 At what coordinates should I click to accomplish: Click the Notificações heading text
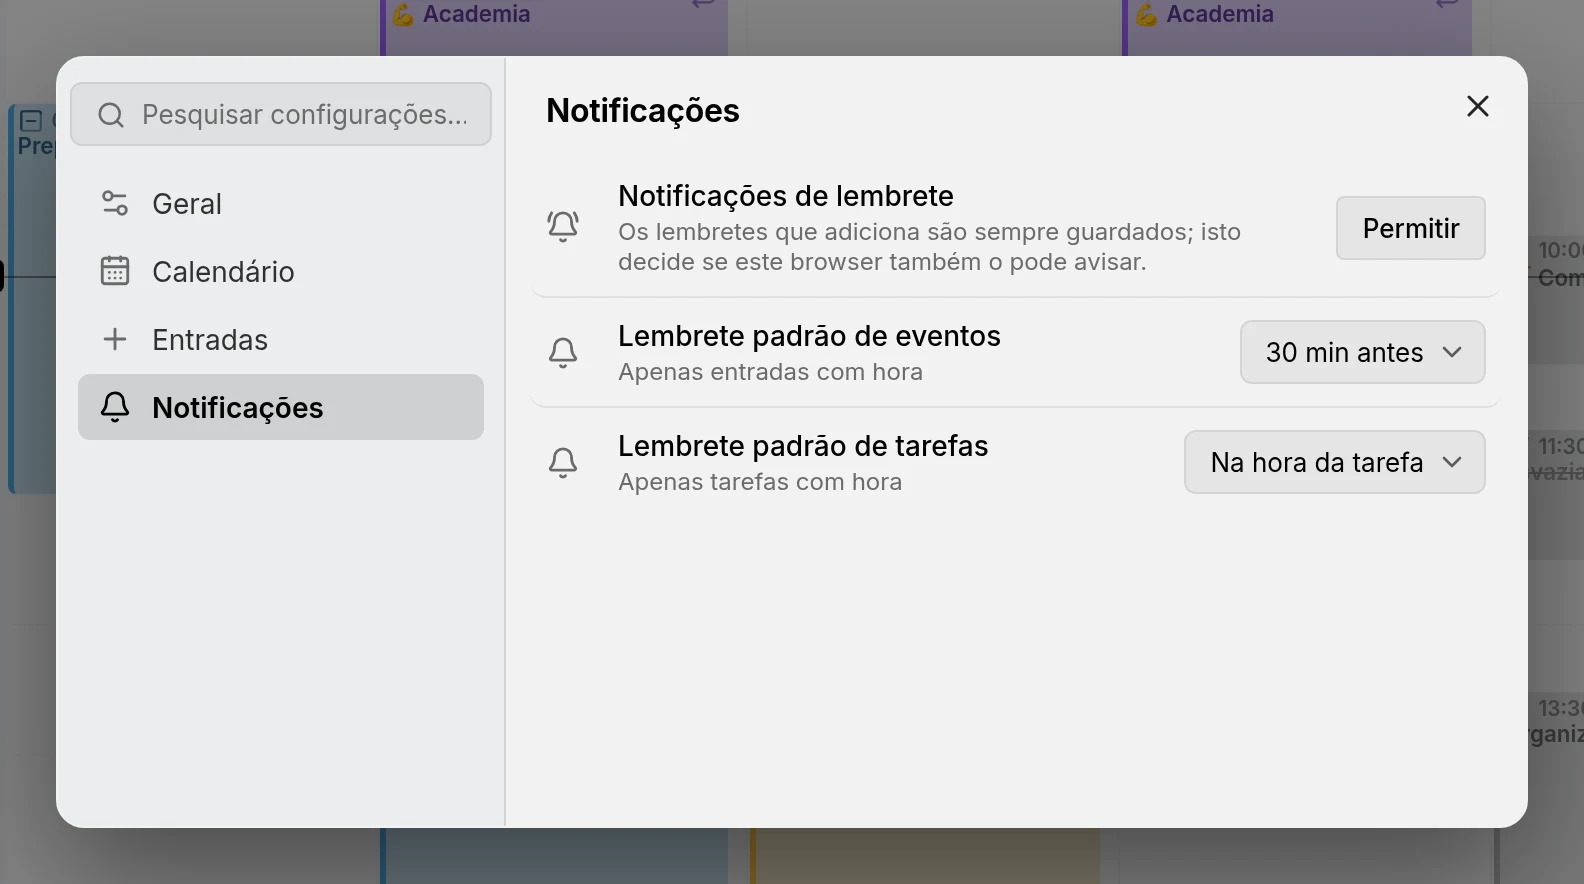point(643,110)
